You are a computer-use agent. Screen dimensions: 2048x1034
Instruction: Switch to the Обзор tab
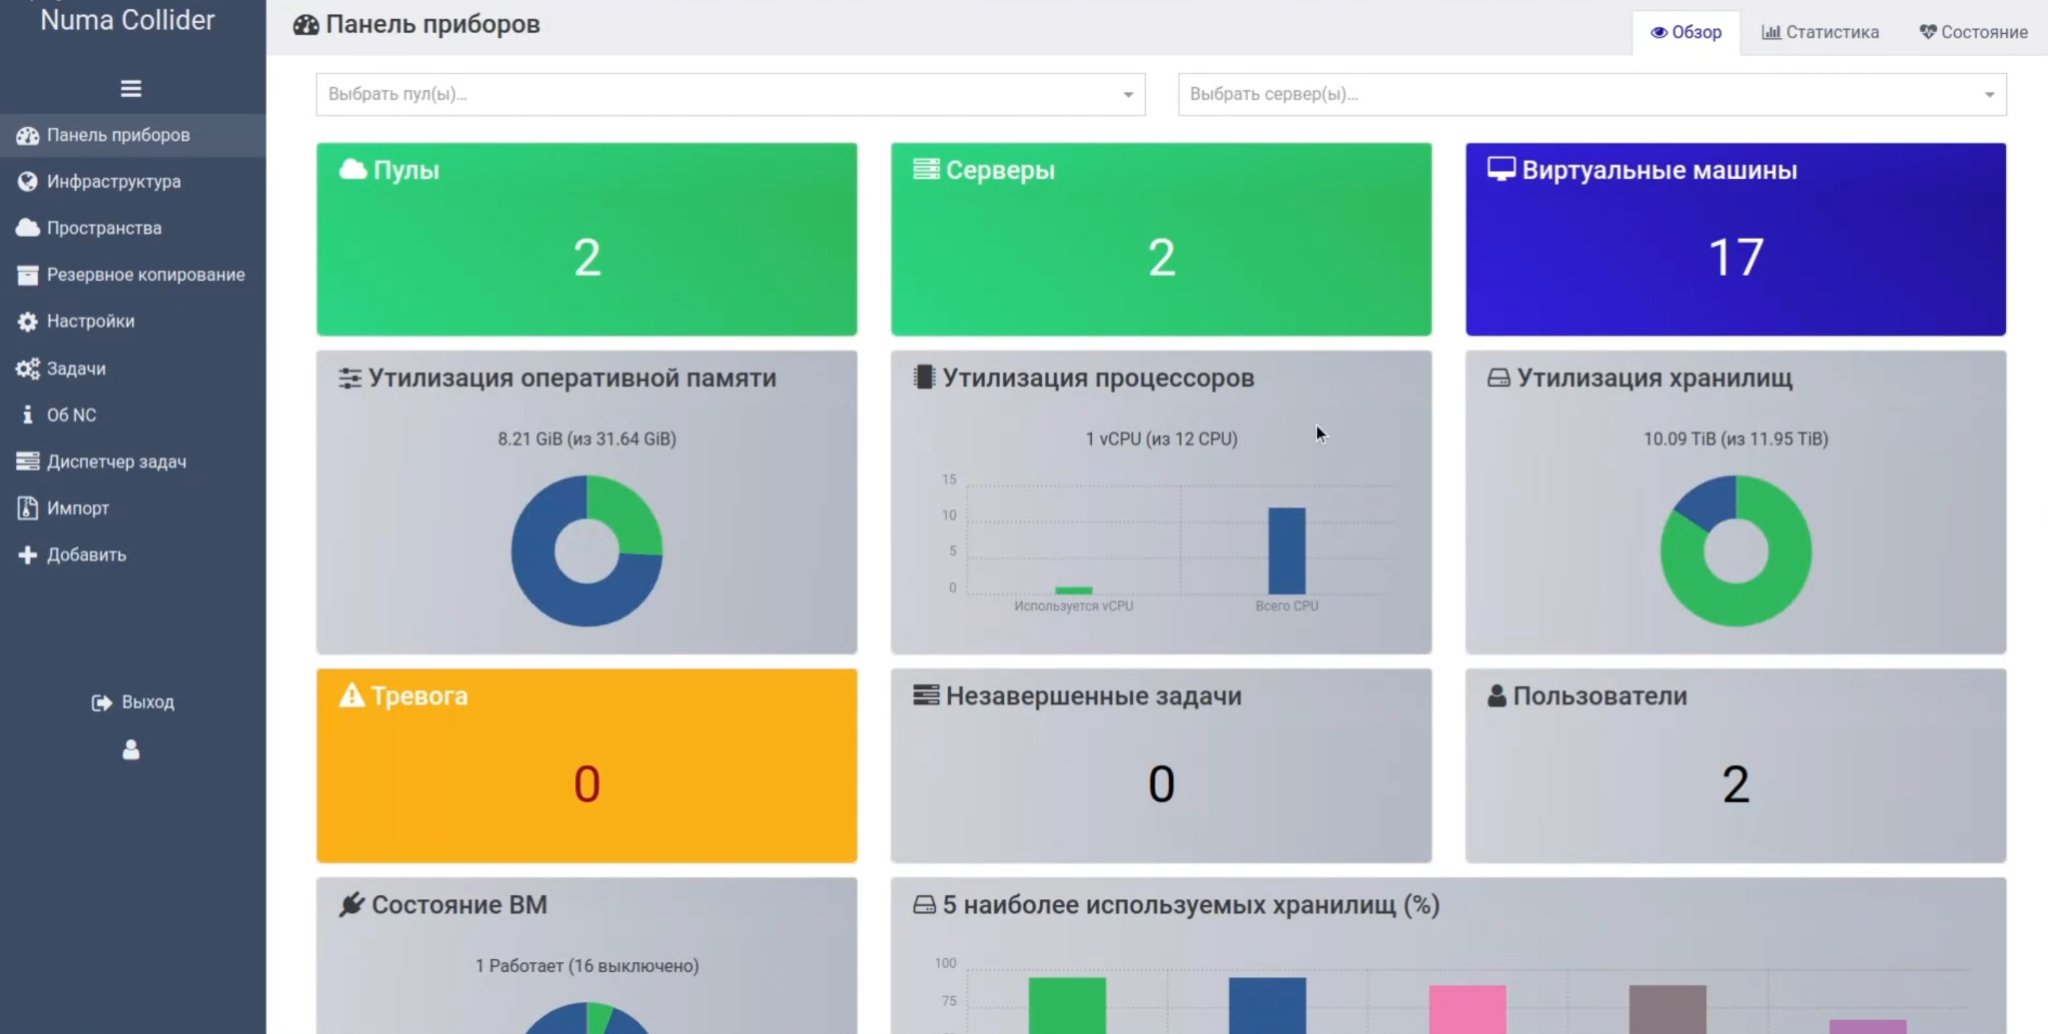point(1686,32)
